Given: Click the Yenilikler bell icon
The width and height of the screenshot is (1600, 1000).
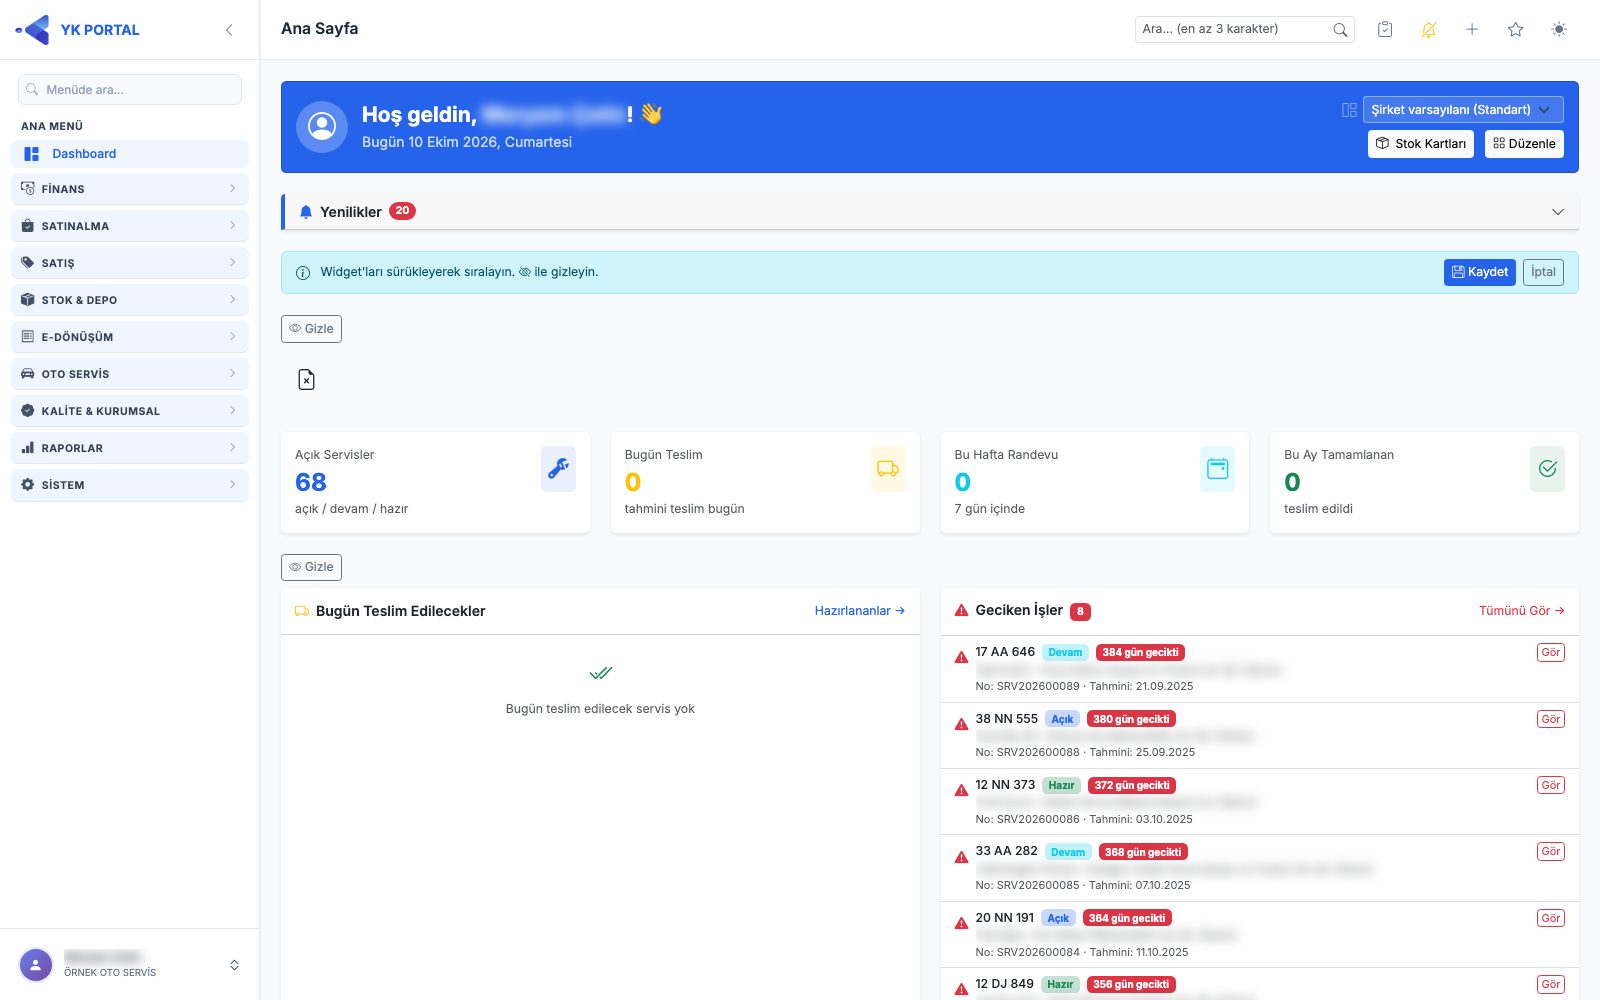Looking at the screenshot, I should coord(306,212).
